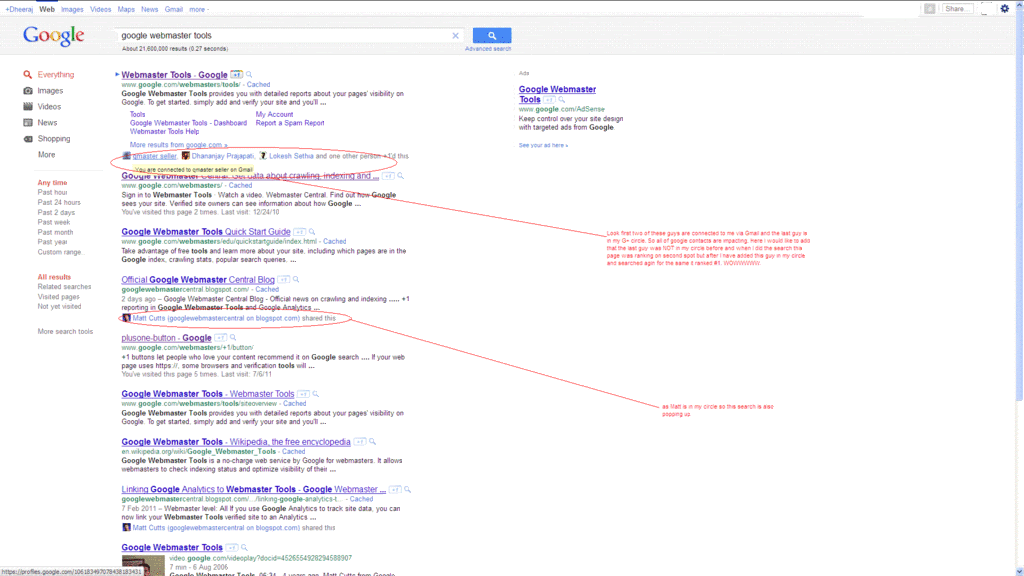Open the Share dropdown at top right
Screen dimensions: 1024x576
pos(957,8)
